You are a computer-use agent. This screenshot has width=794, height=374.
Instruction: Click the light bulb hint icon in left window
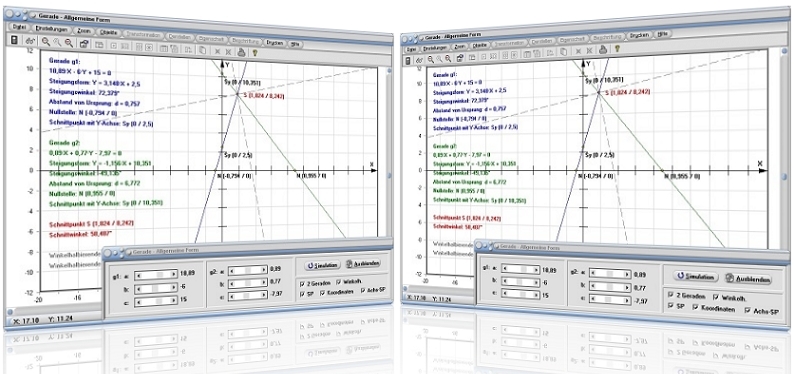coord(256,52)
